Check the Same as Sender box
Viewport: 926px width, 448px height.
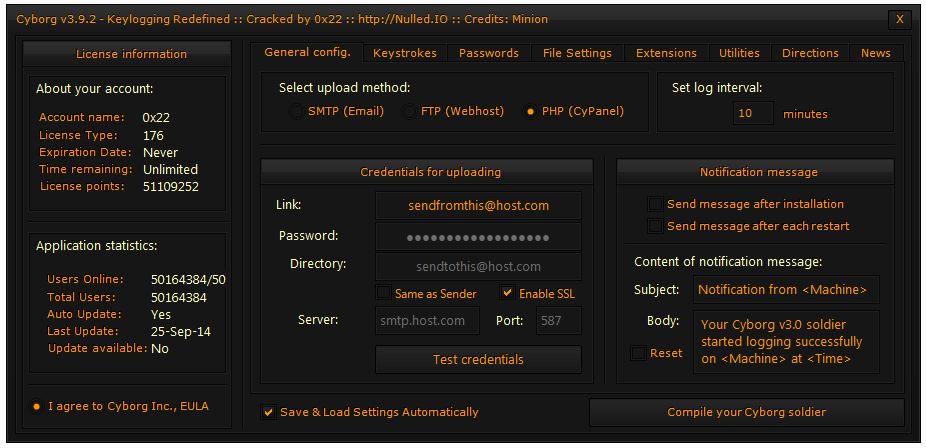pyautogui.click(x=383, y=293)
